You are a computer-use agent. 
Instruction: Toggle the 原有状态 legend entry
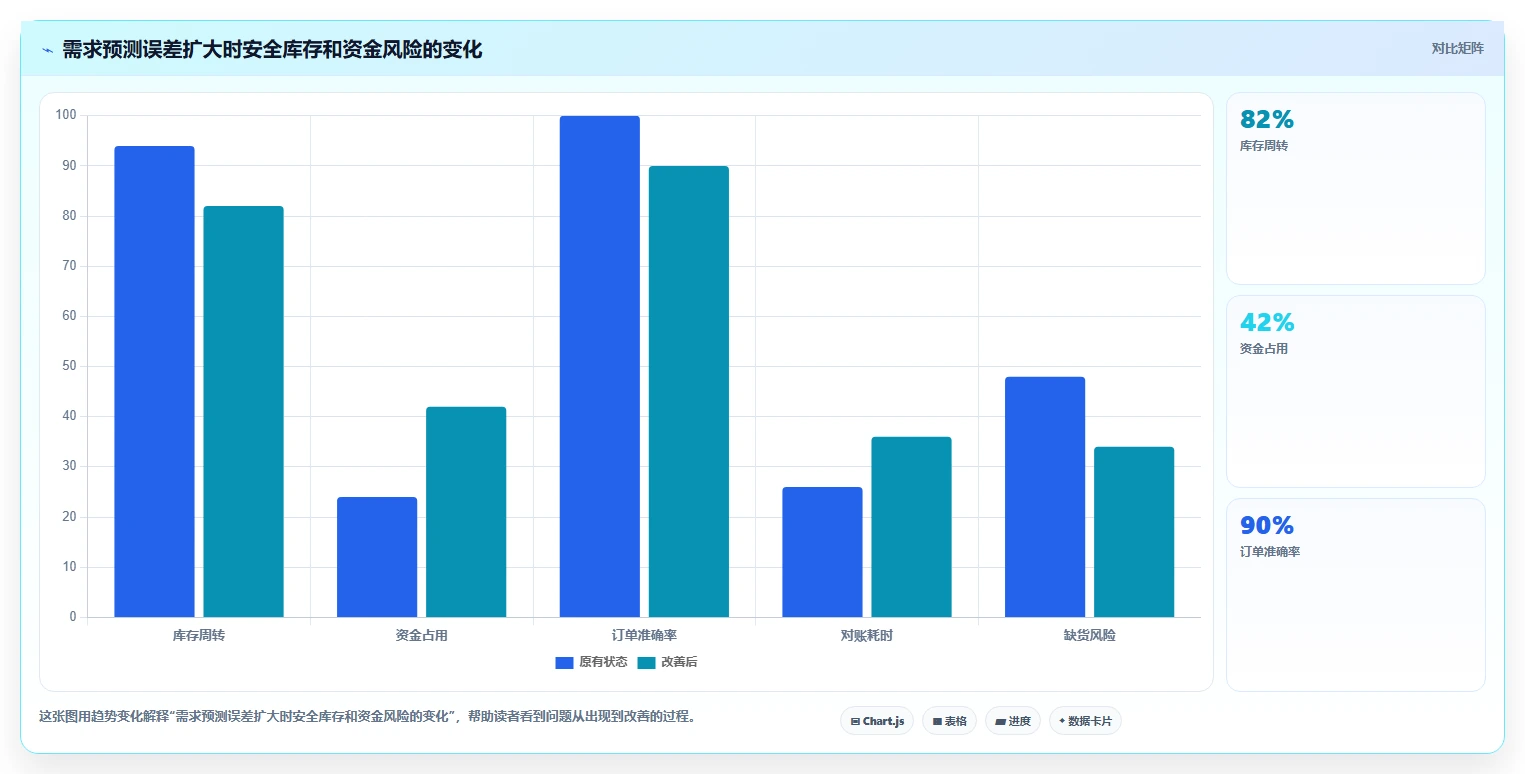click(591, 662)
